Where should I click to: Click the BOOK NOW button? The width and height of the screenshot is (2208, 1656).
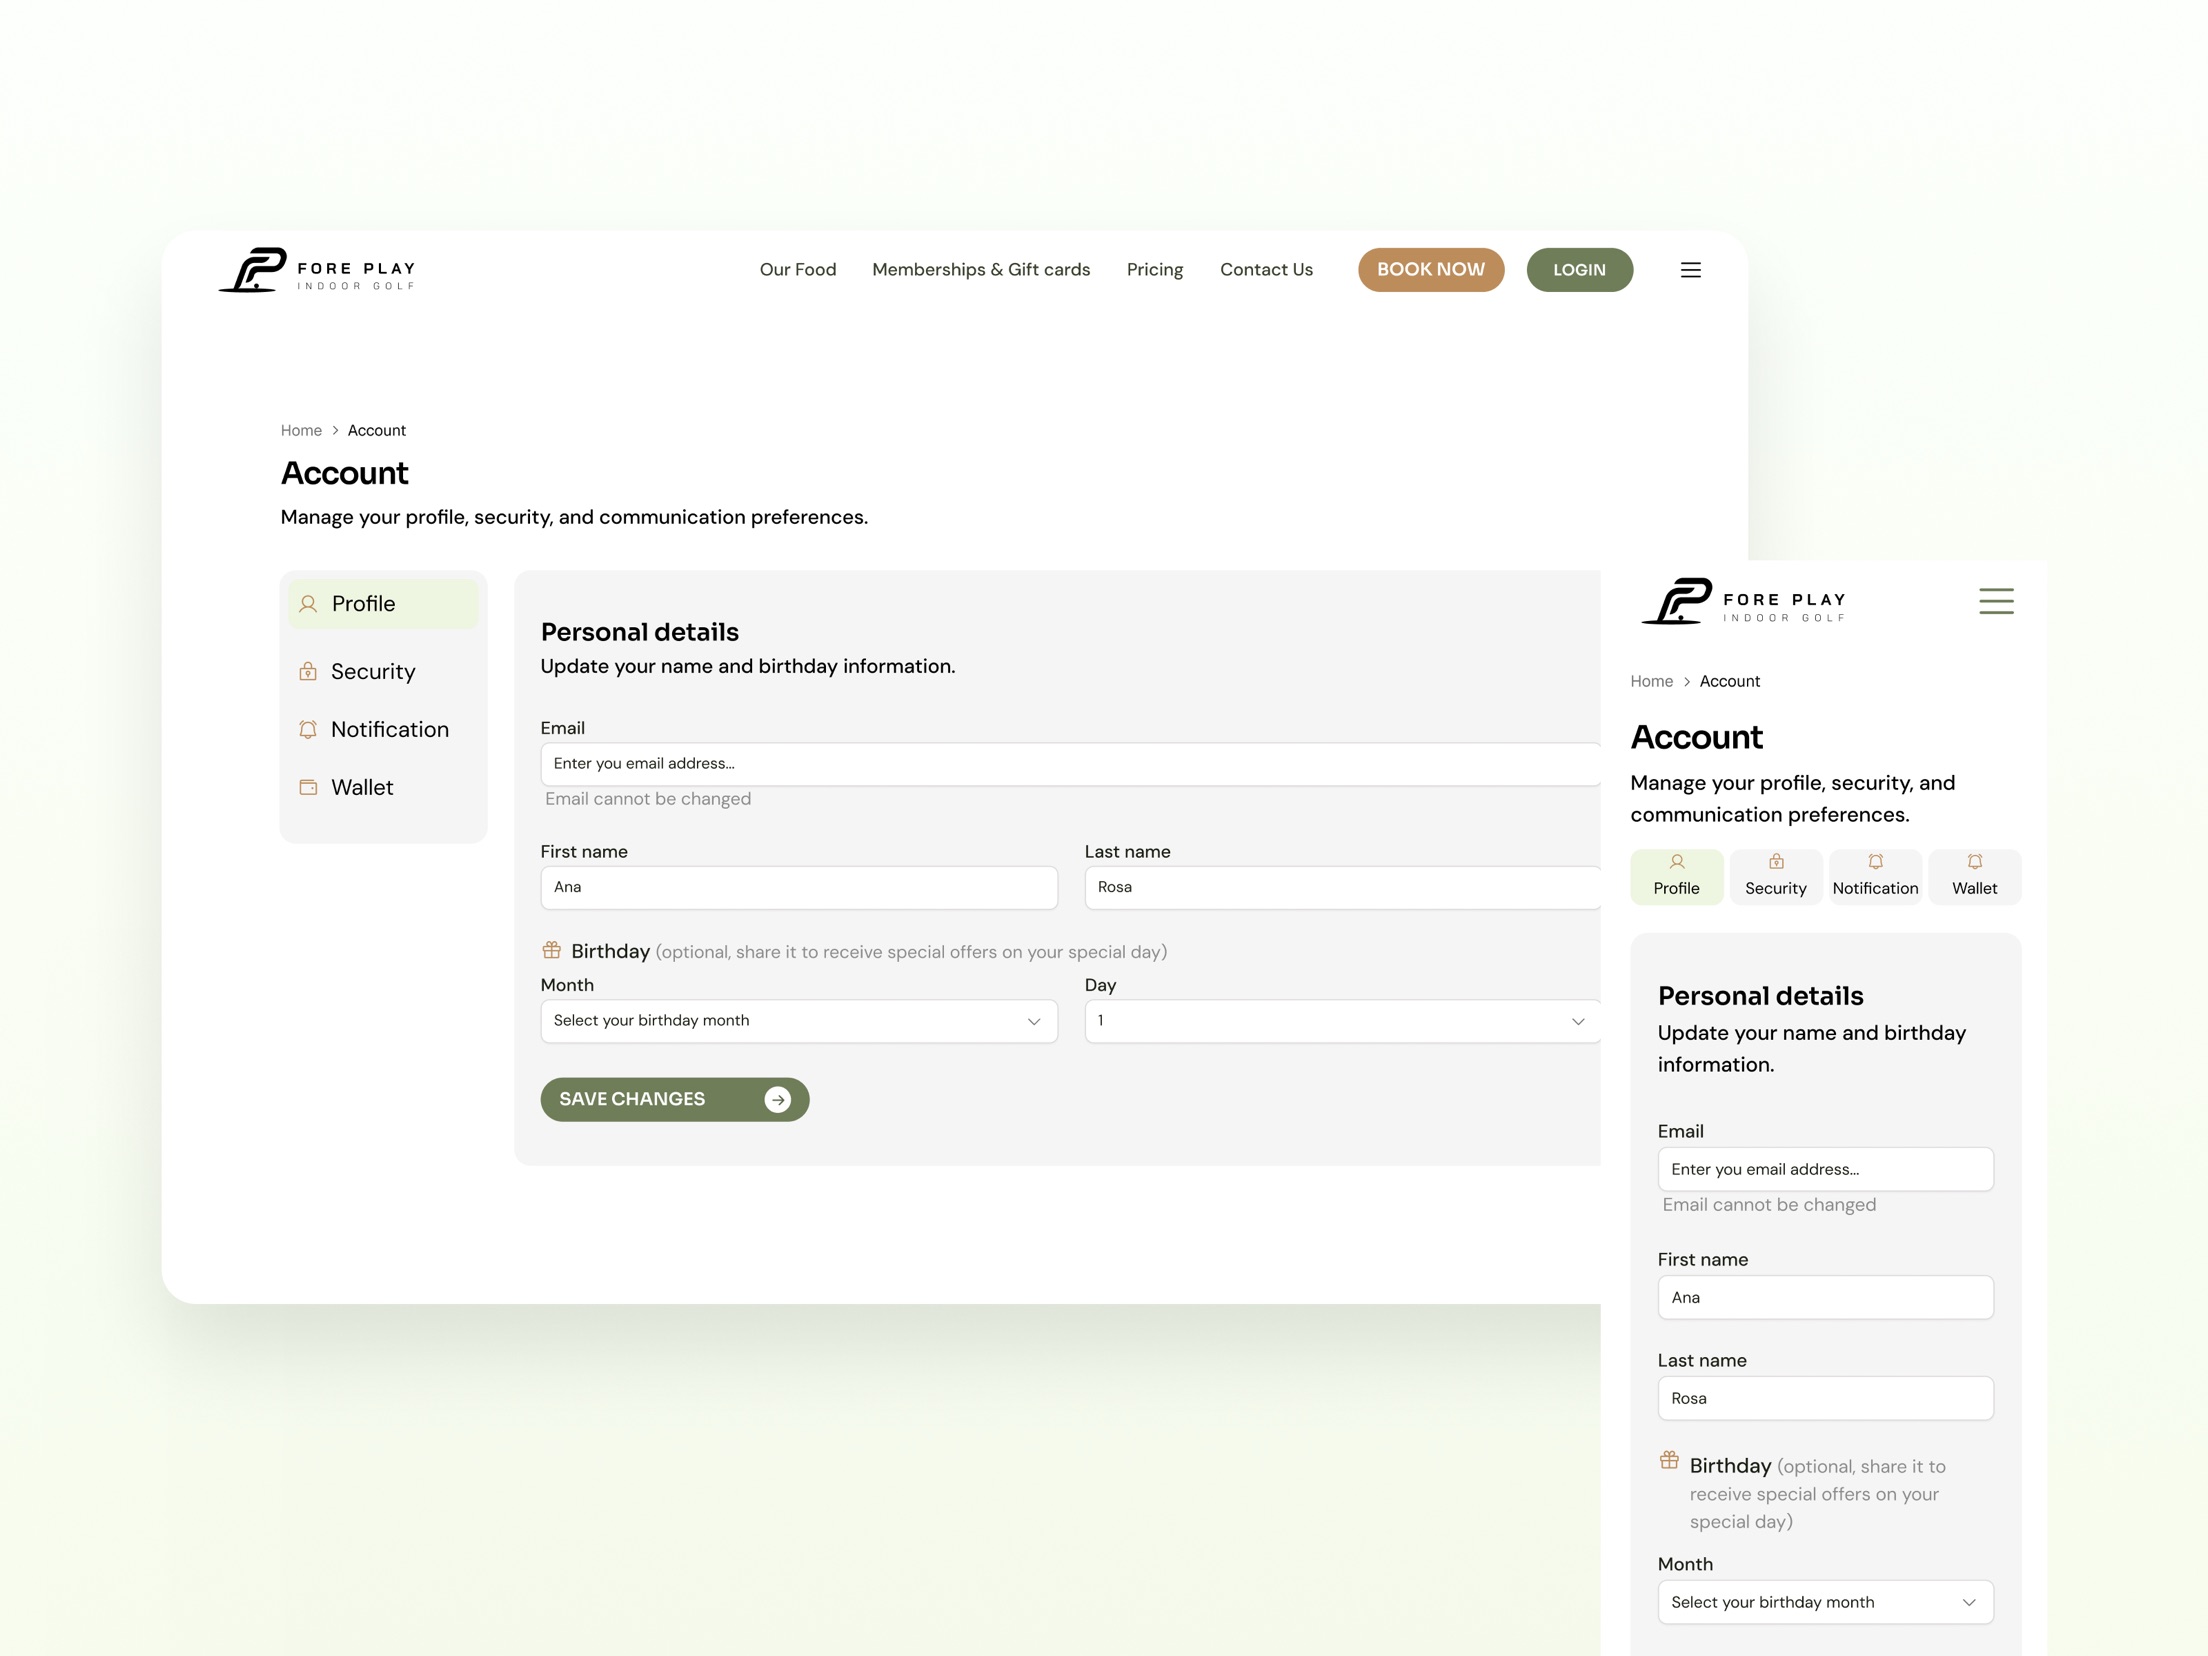(1431, 270)
